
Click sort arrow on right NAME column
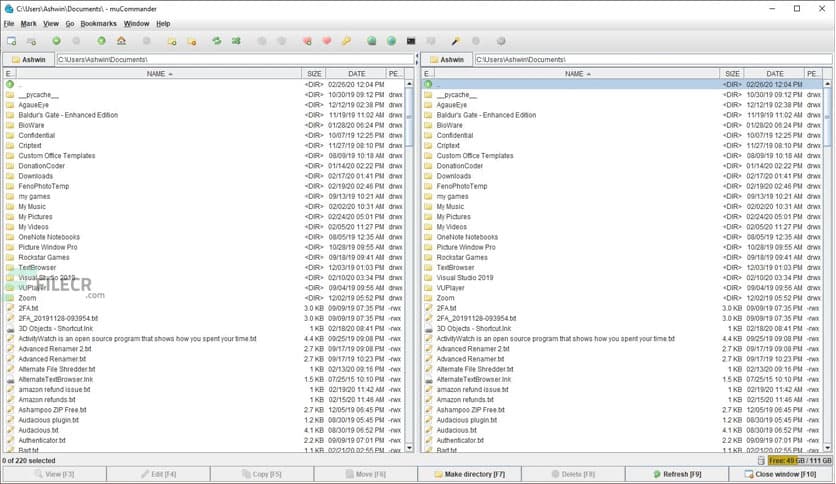coord(589,74)
